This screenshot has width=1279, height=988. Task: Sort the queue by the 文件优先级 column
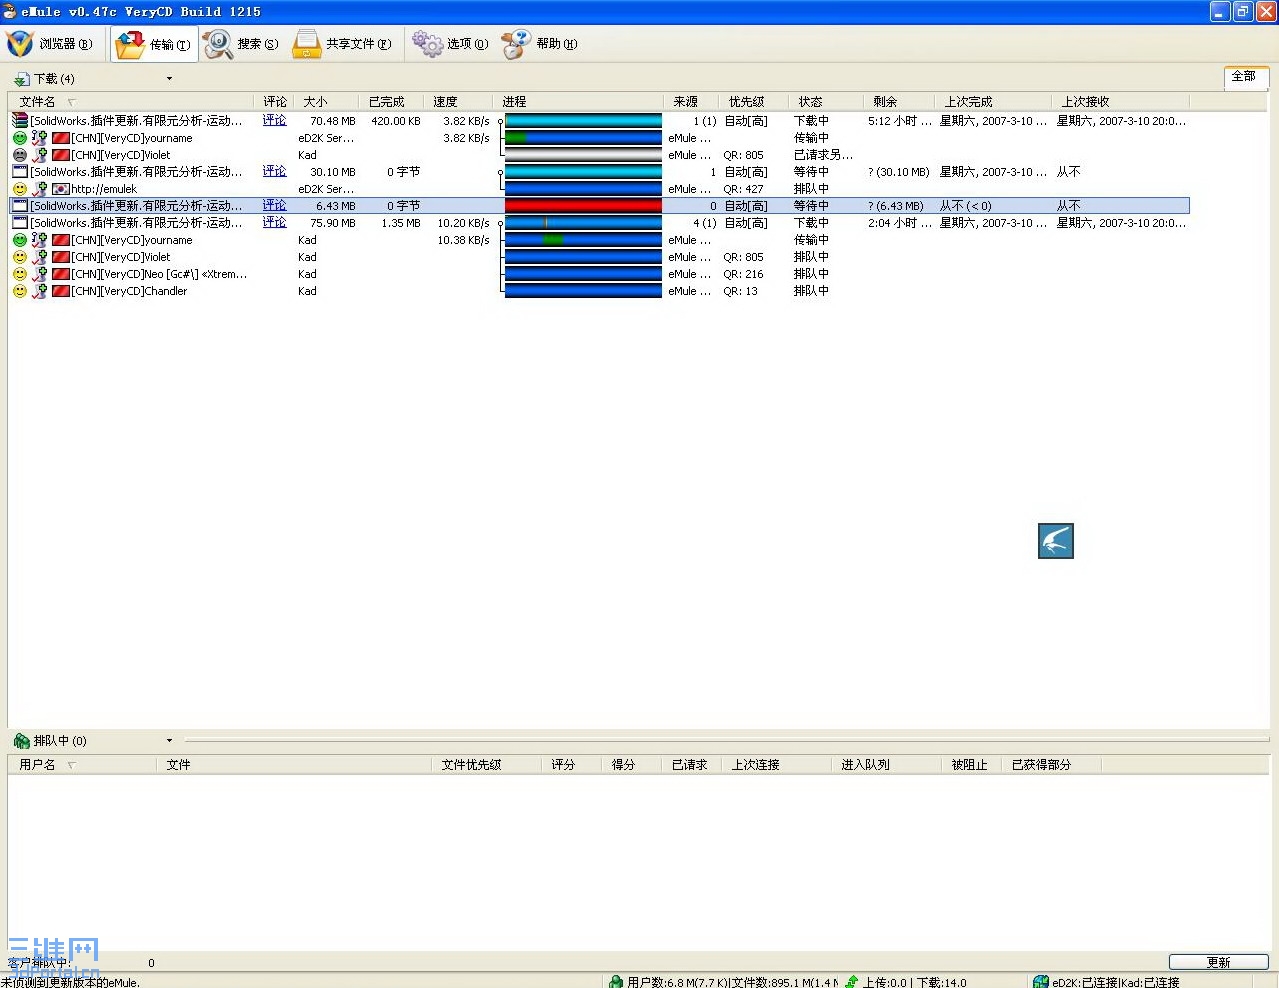point(487,765)
